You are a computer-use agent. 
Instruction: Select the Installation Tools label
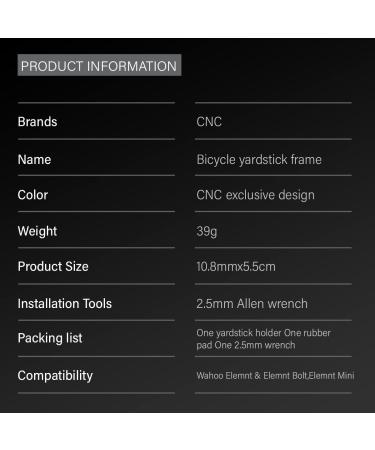[x=65, y=304]
